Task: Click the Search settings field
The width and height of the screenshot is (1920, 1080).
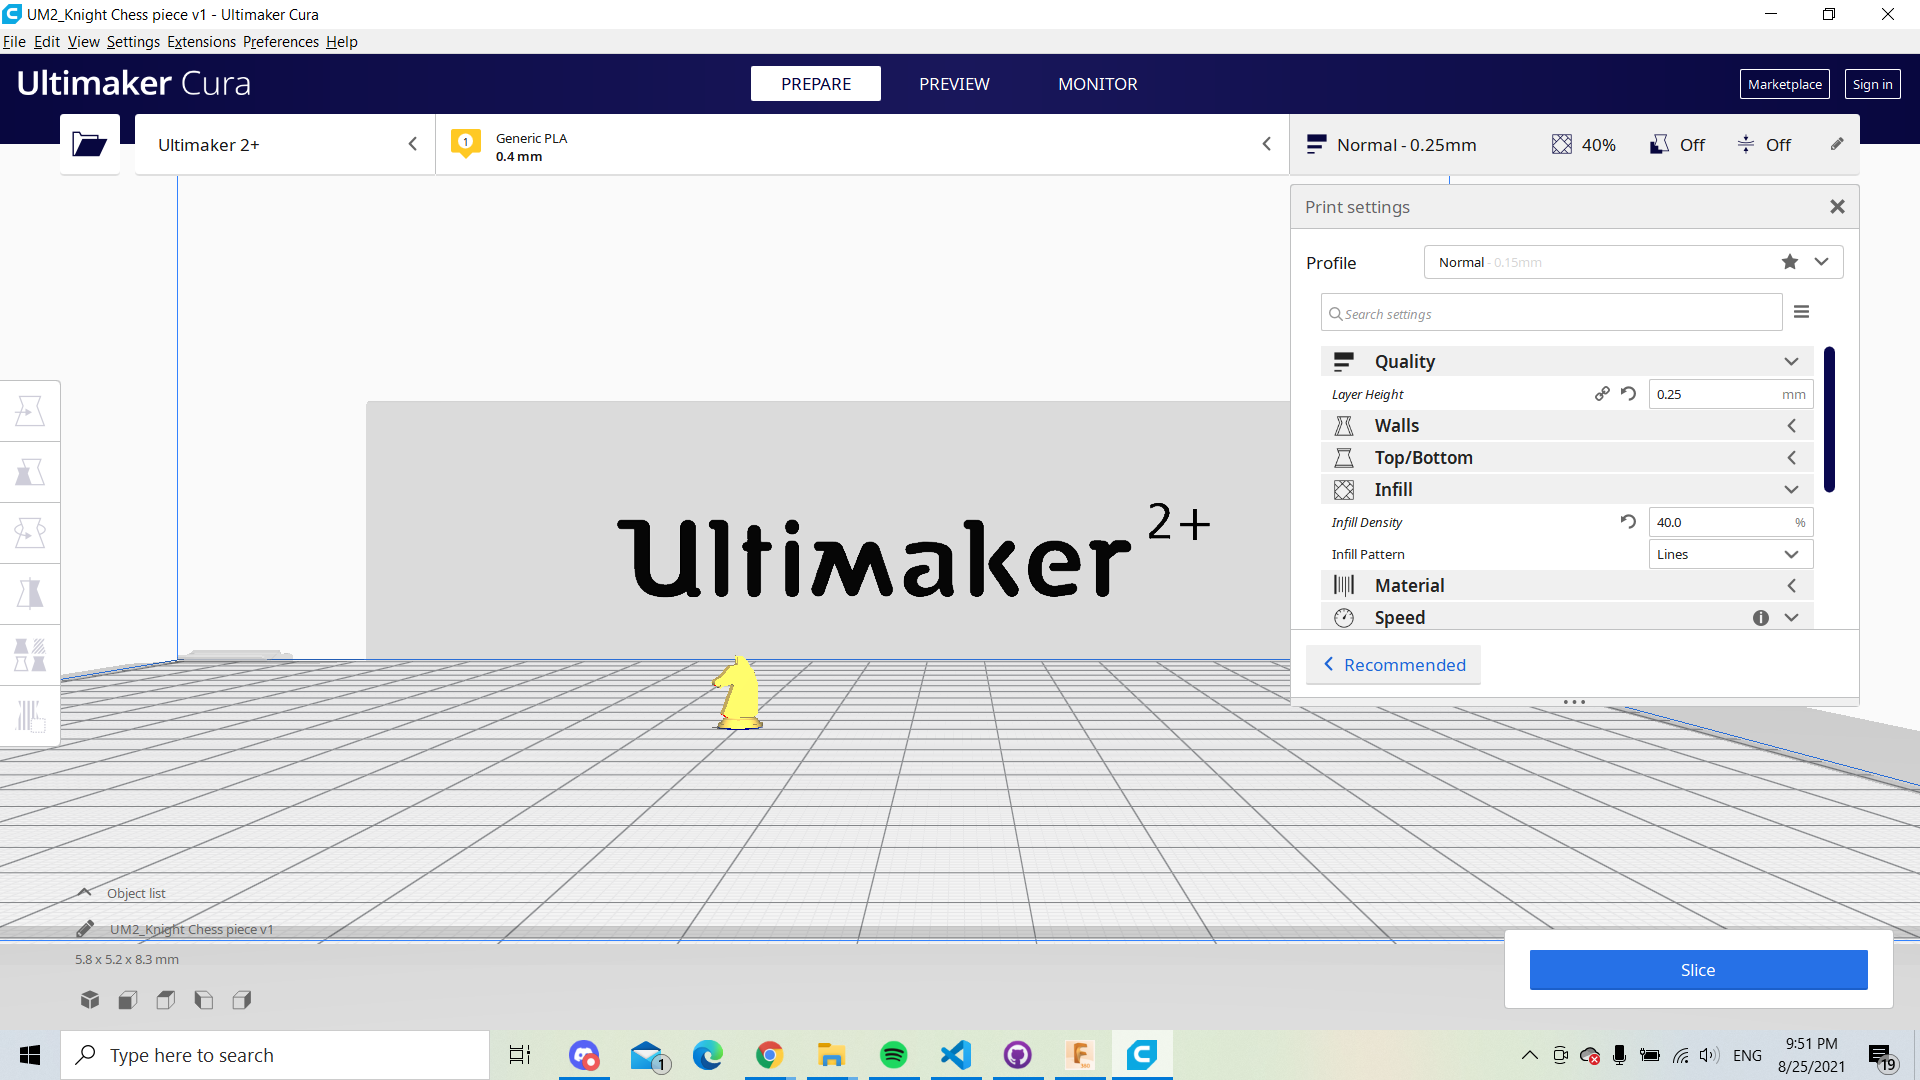Action: click(x=1551, y=313)
